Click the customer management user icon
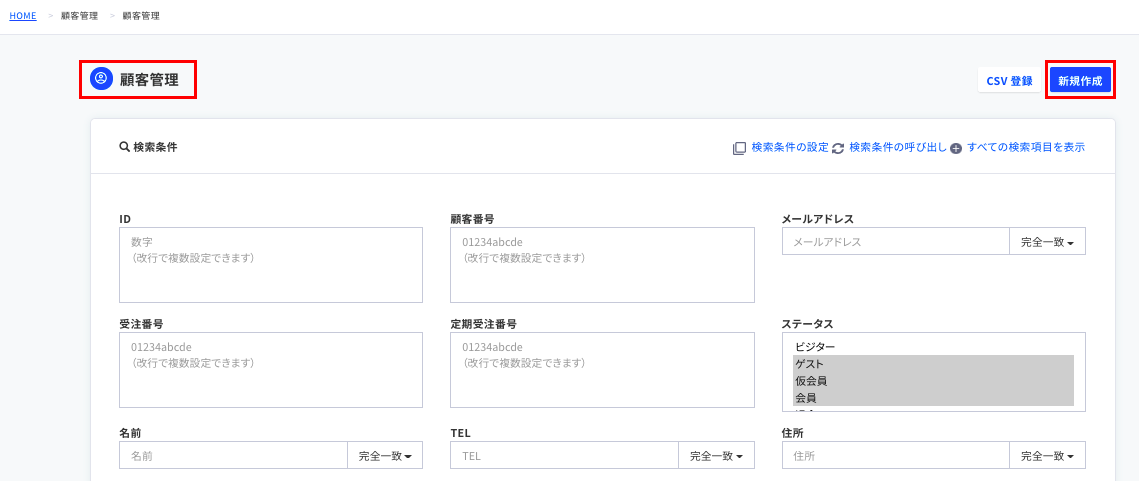The height and width of the screenshot is (481, 1139). coord(100,79)
